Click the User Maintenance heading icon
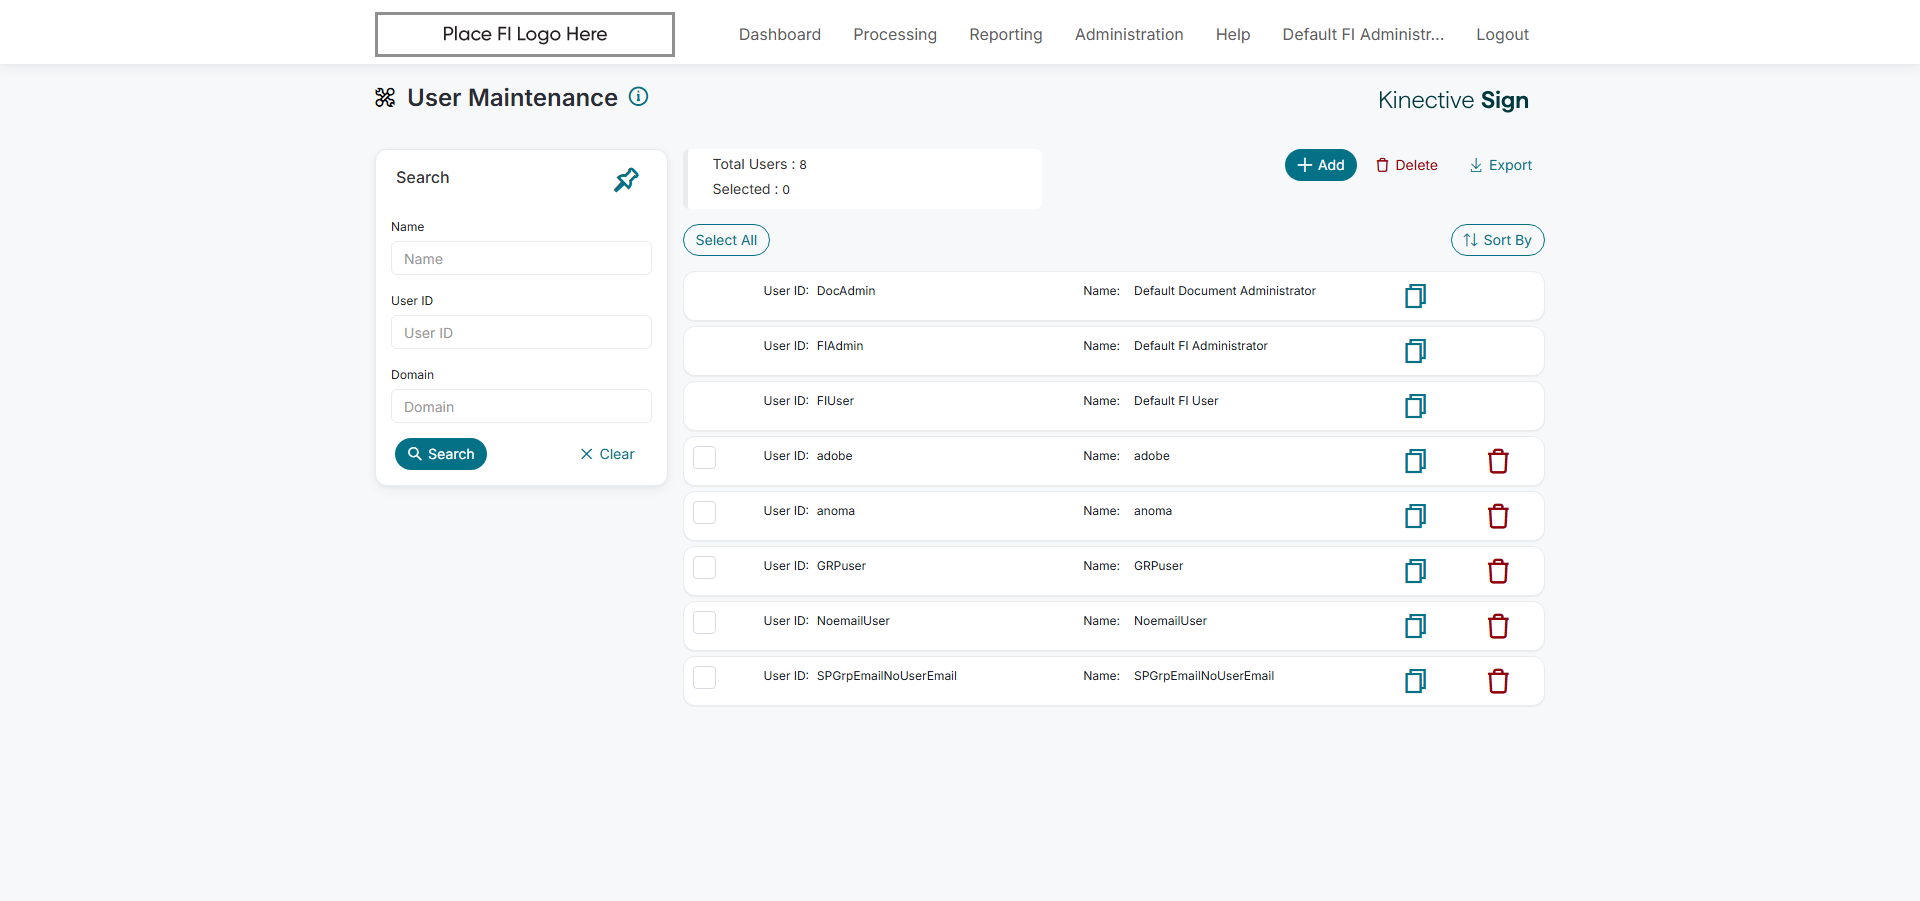This screenshot has height=901, width=1920. [x=385, y=97]
